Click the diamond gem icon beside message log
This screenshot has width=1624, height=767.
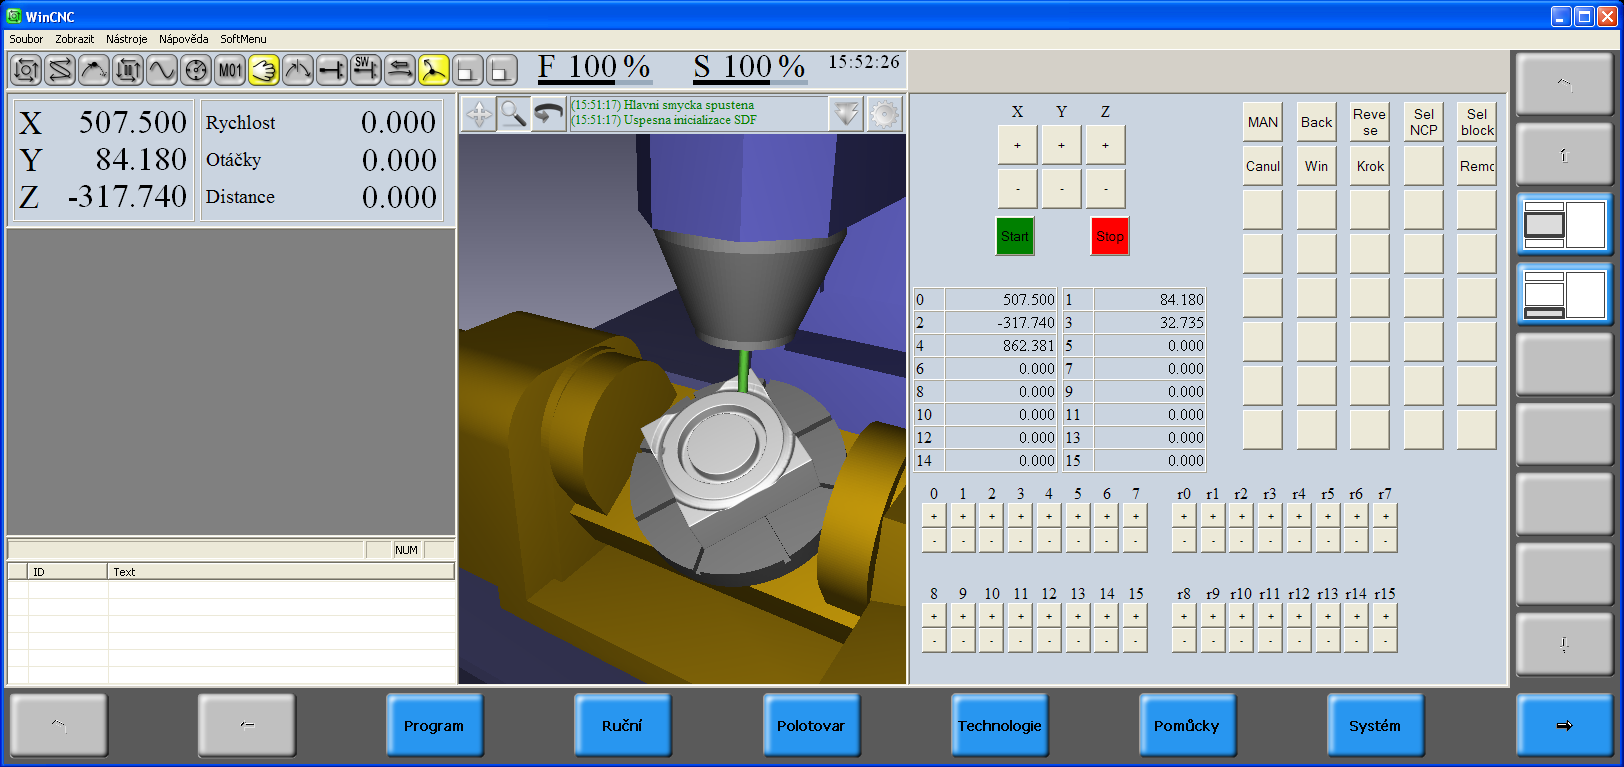pos(846,114)
